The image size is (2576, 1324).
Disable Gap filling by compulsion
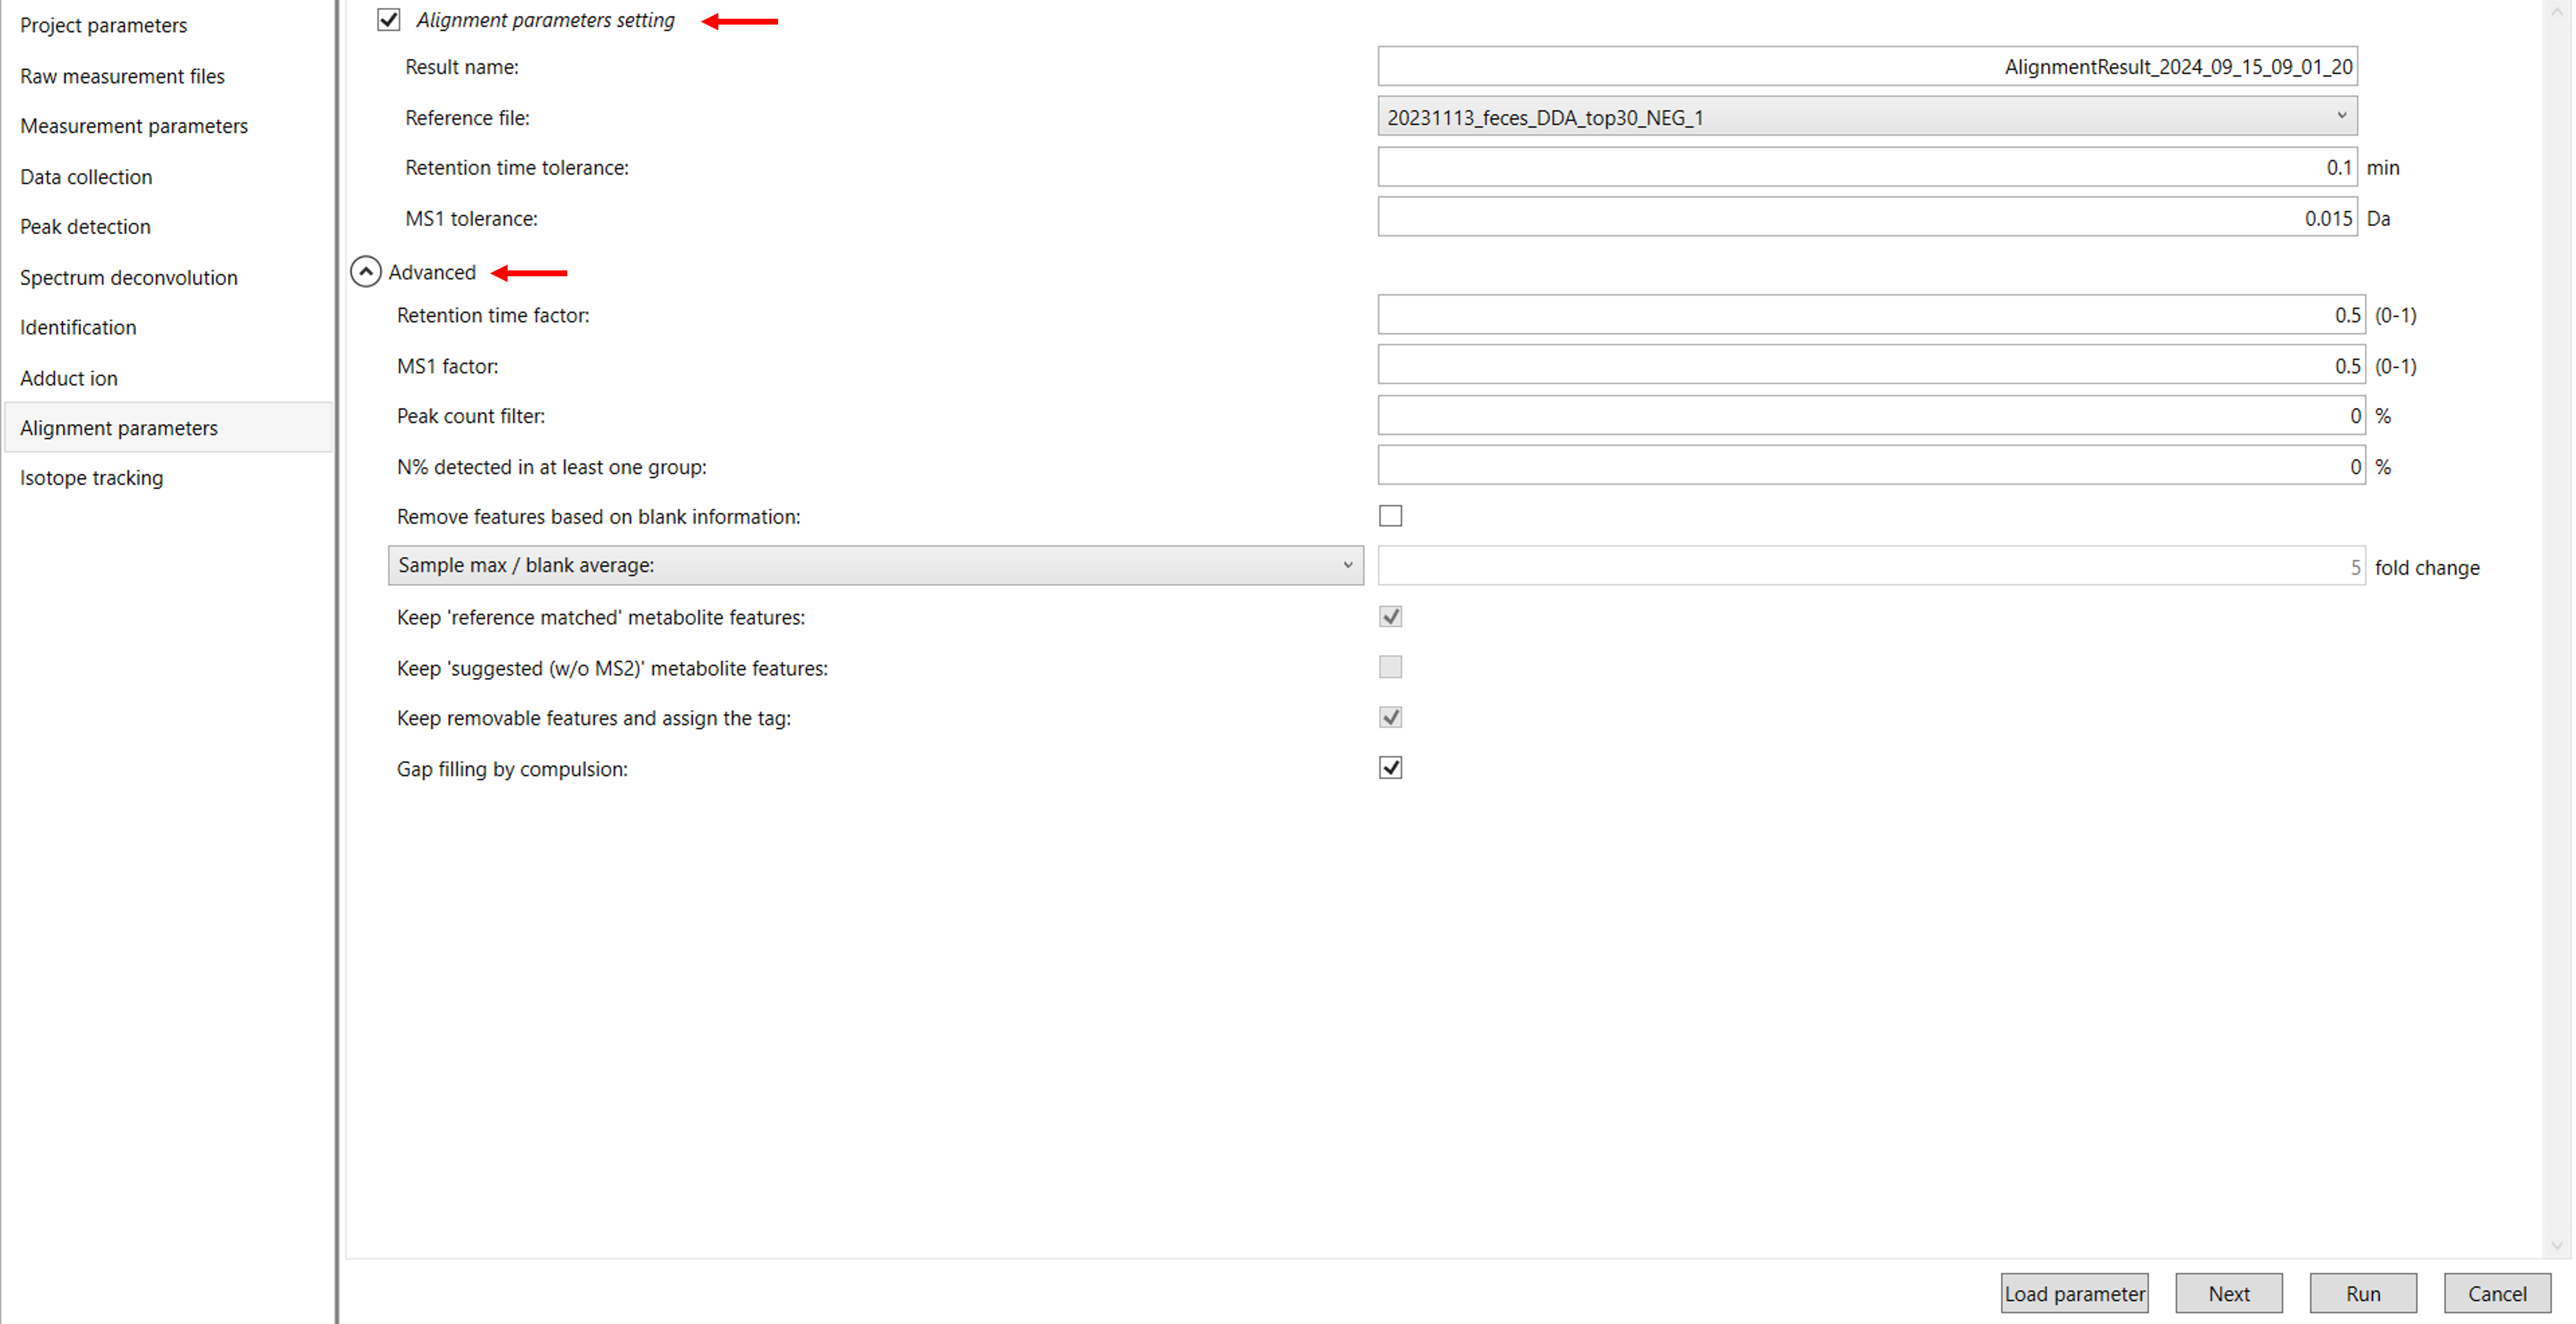(1390, 767)
